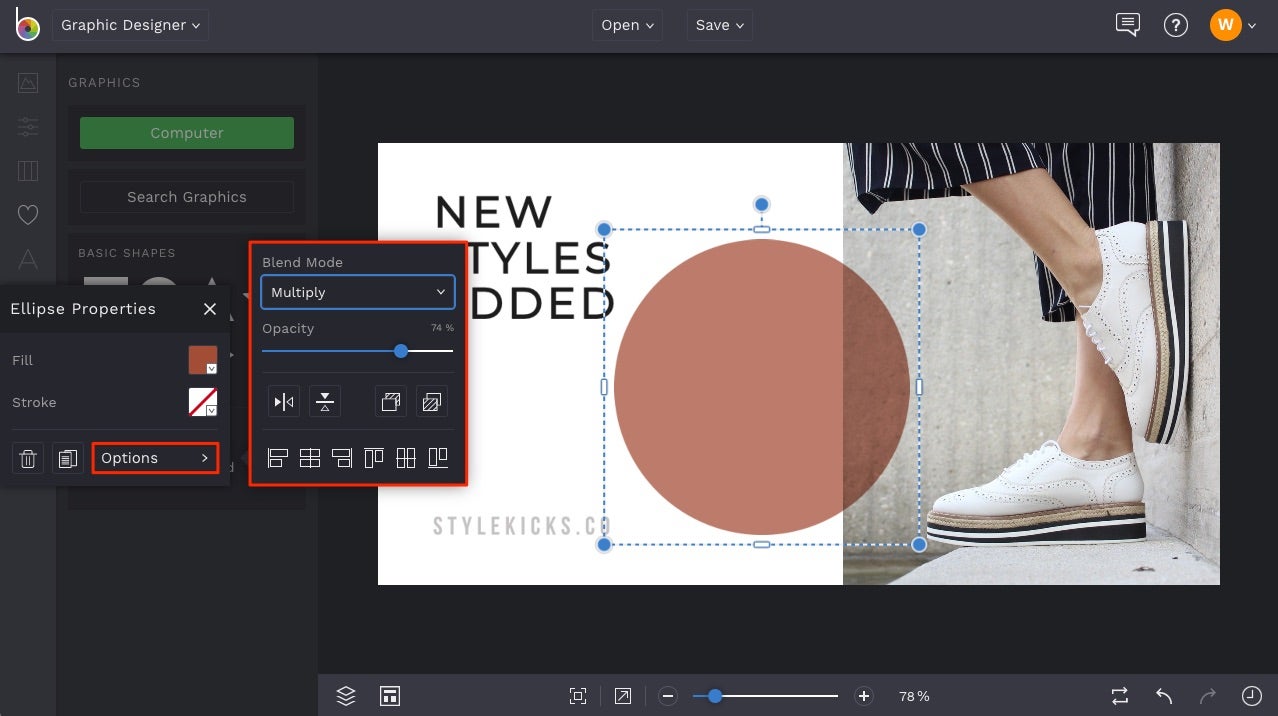The height and width of the screenshot is (716, 1278).
Task: Click the bring forward icon
Action: pyautogui.click(x=390, y=401)
